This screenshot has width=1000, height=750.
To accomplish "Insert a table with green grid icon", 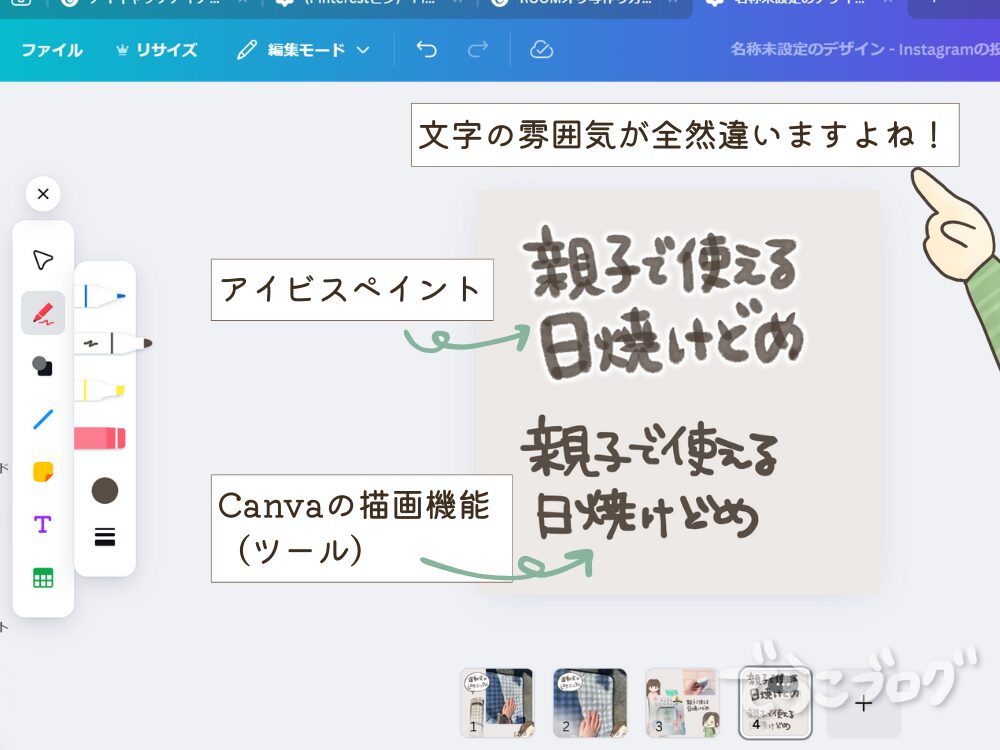I will pos(43,578).
